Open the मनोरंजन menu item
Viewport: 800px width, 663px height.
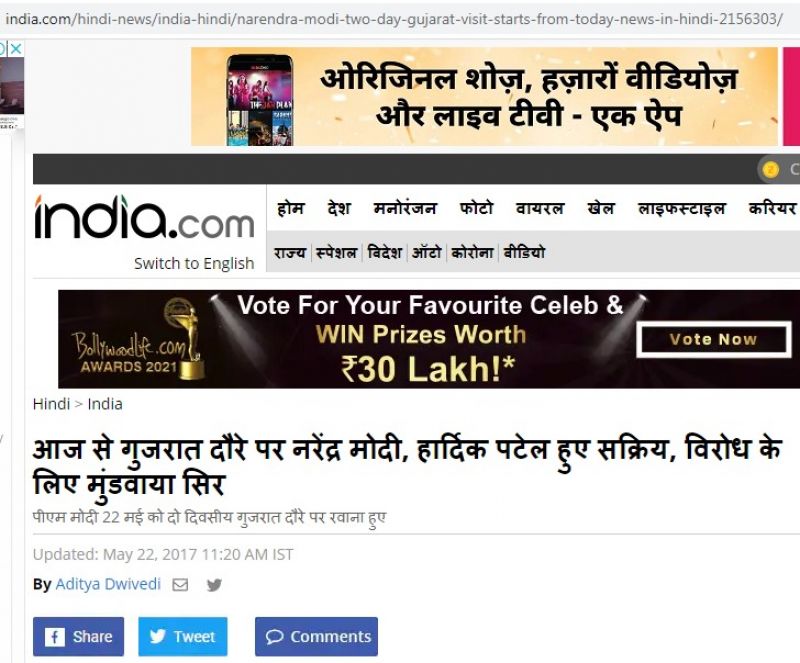(x=405, y=209)
